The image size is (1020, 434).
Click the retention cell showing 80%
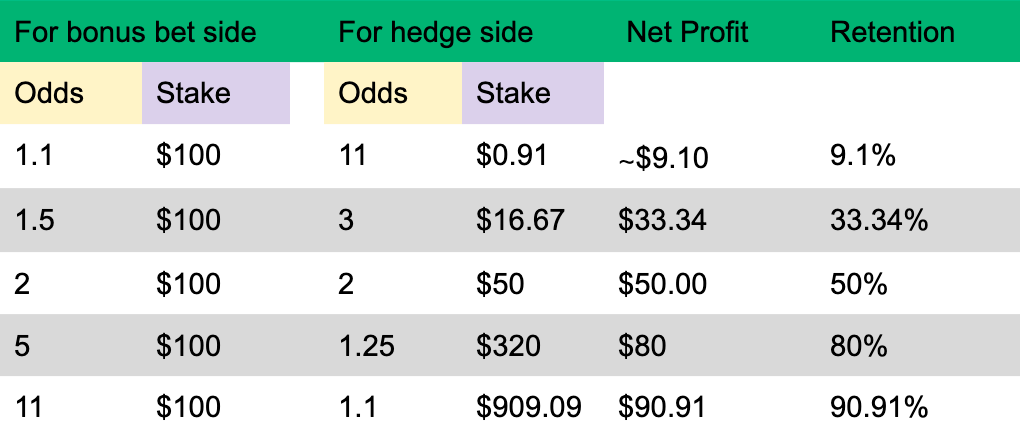point(859,346)
